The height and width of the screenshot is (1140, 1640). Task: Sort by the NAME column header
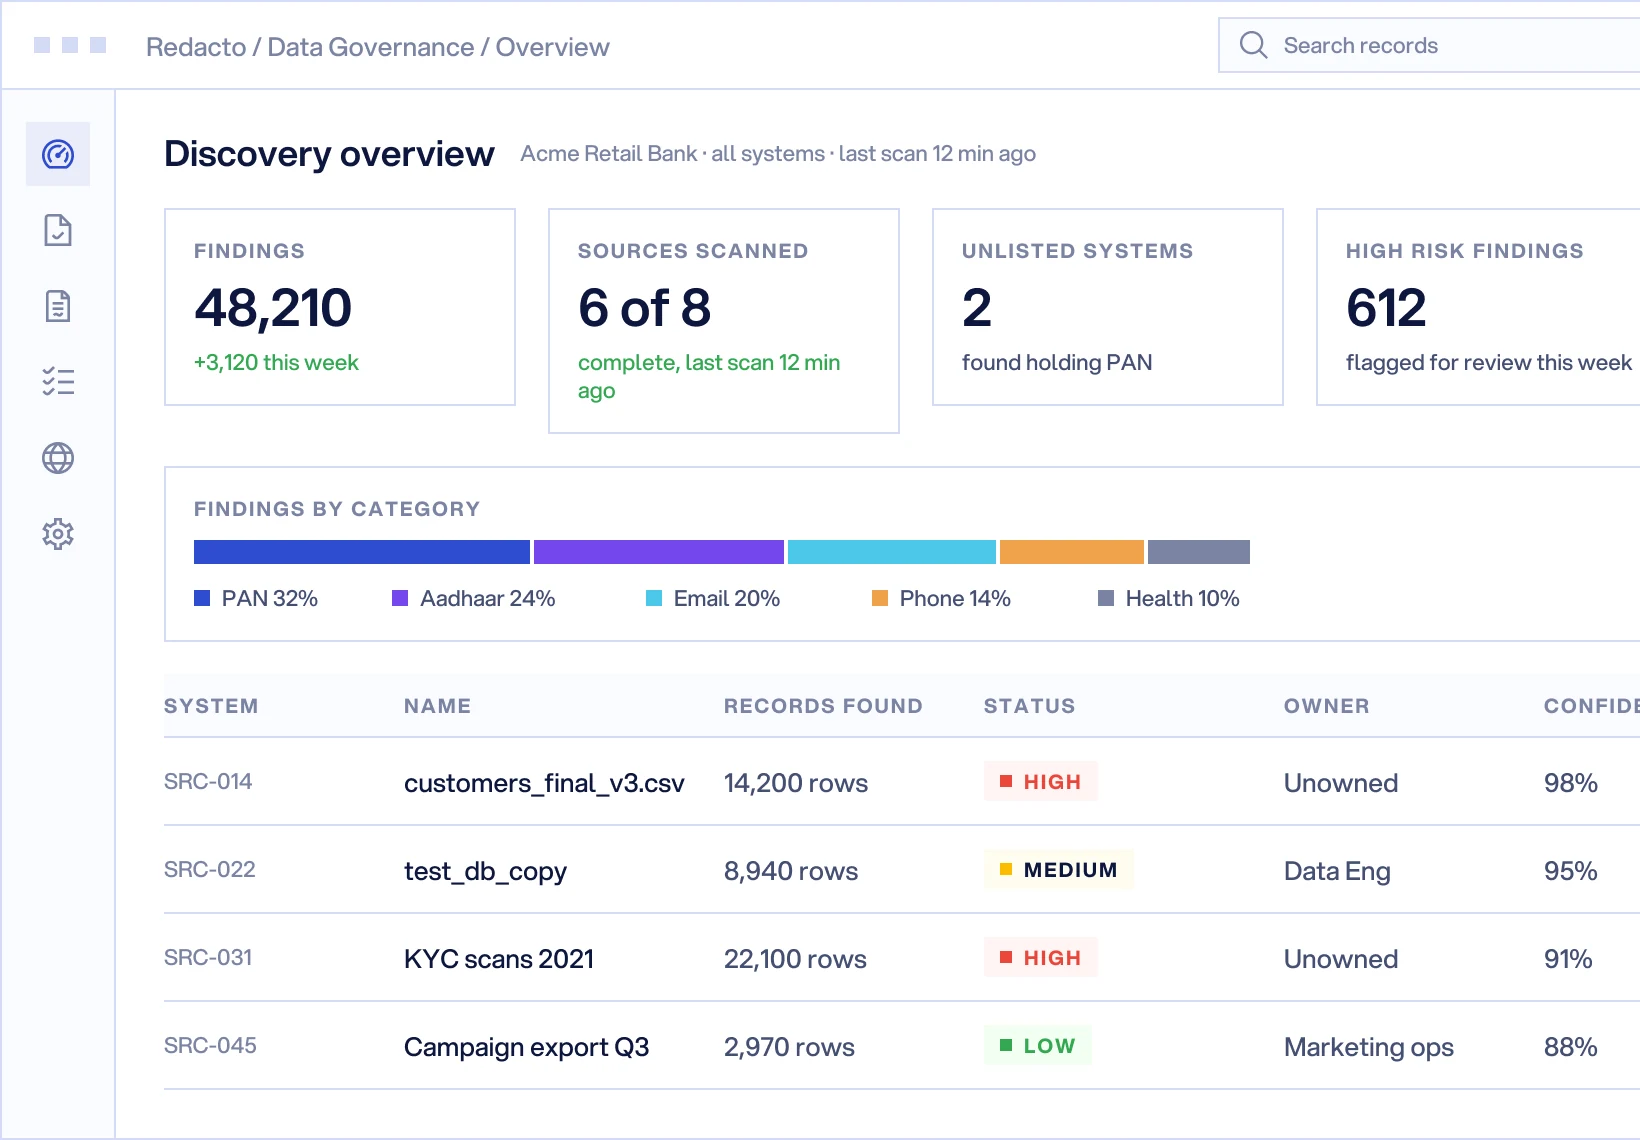click(x=437, y=706)
